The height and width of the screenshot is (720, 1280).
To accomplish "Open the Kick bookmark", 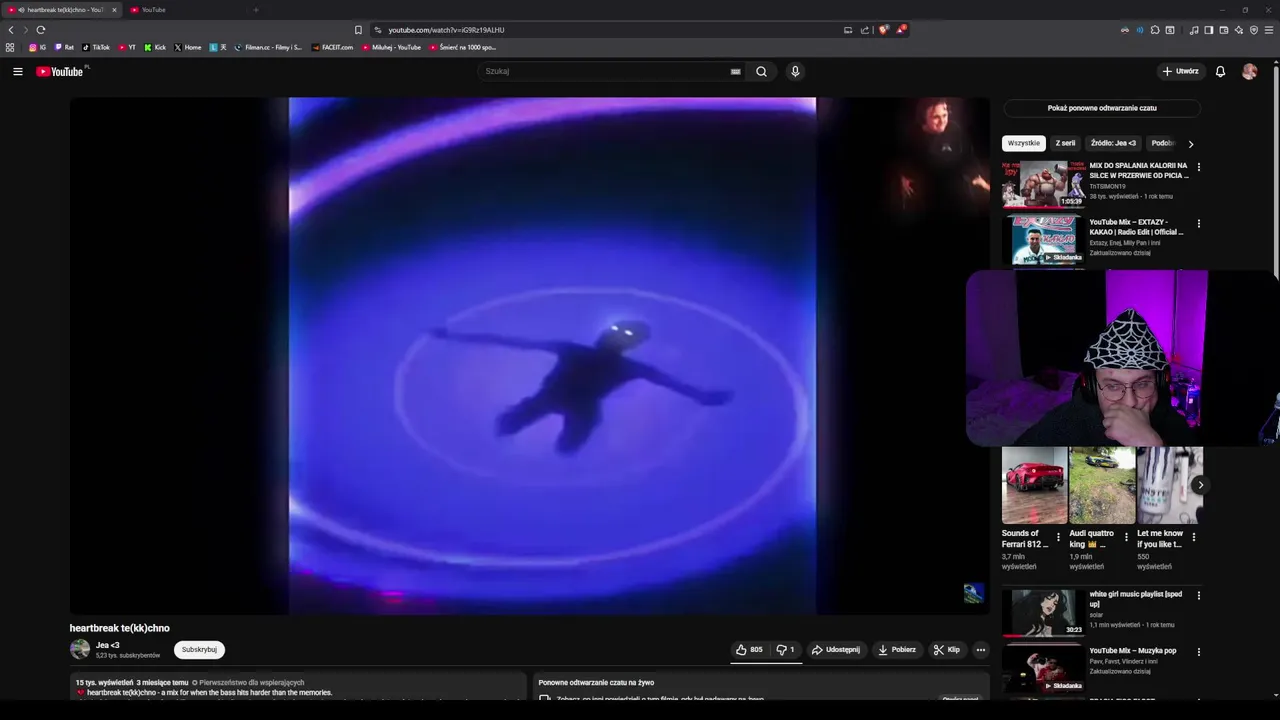I will (x=155, y=47).
